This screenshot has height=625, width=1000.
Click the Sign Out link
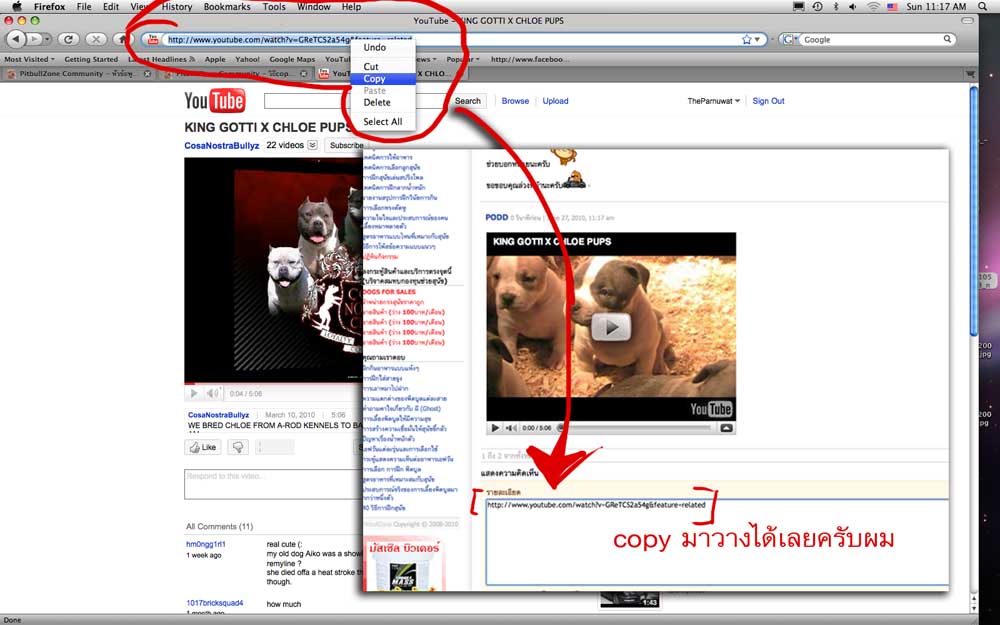click(x=768, y=101)
